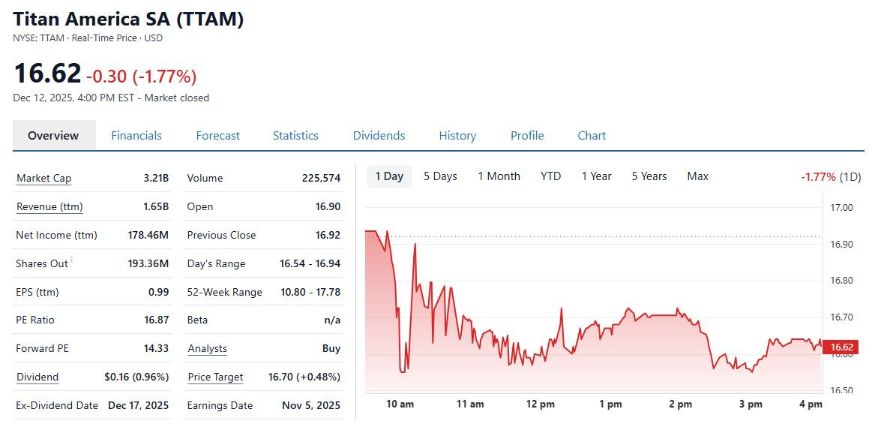Image resolution: width=875 pixels, height=430 pixels.
Task: Select the Max chart range
Action: 698,177
